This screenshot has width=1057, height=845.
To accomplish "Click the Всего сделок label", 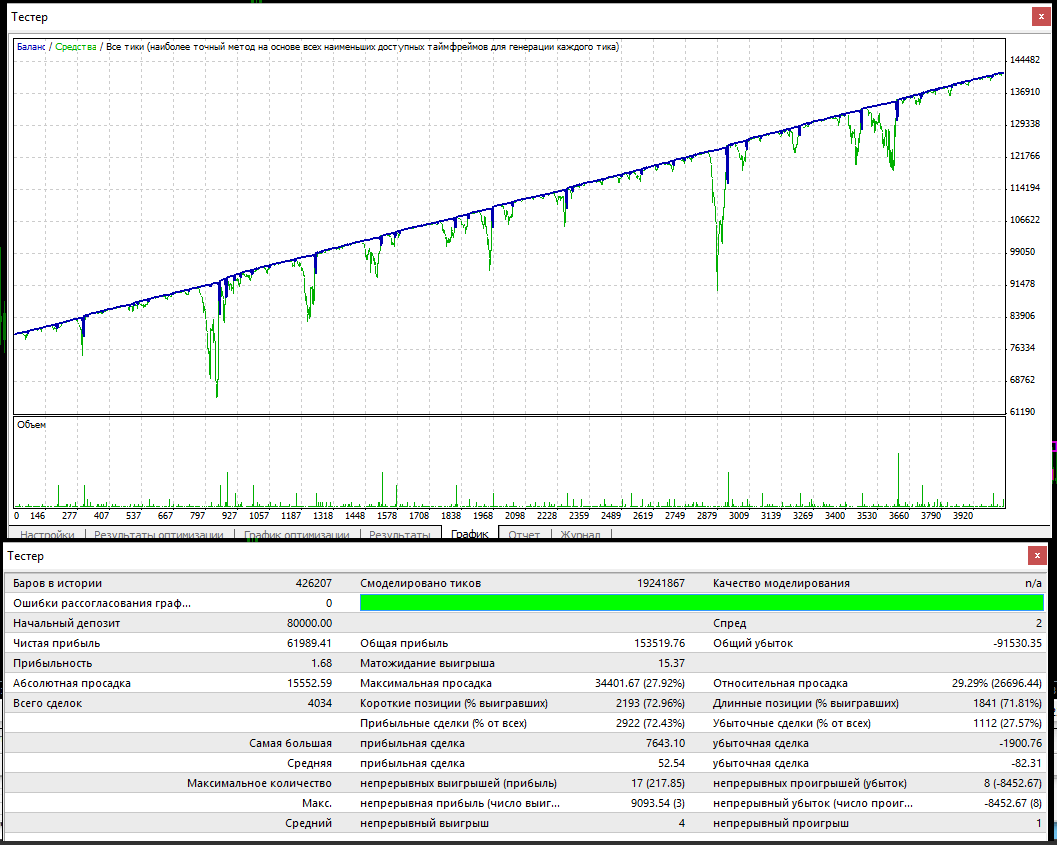I will coord(47,703).
